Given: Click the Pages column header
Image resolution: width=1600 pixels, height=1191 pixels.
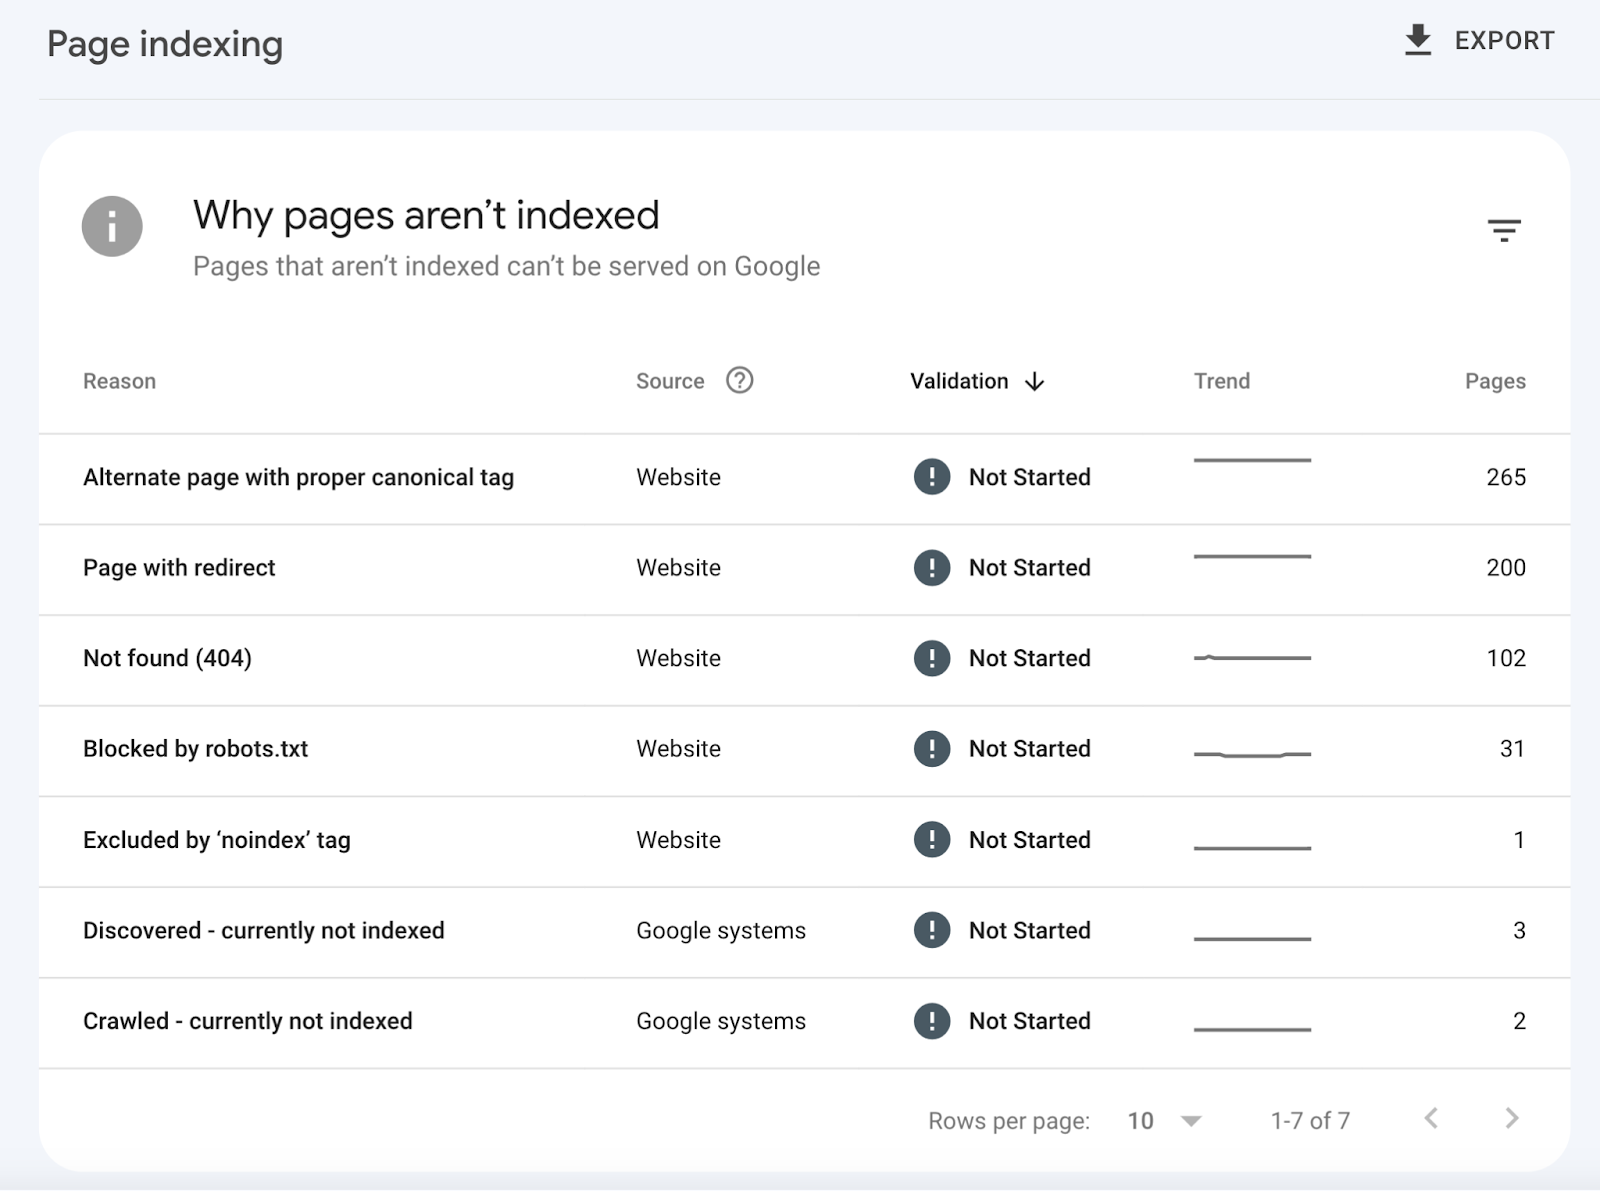Looking at the screenshot, I should coord(1494,380).
